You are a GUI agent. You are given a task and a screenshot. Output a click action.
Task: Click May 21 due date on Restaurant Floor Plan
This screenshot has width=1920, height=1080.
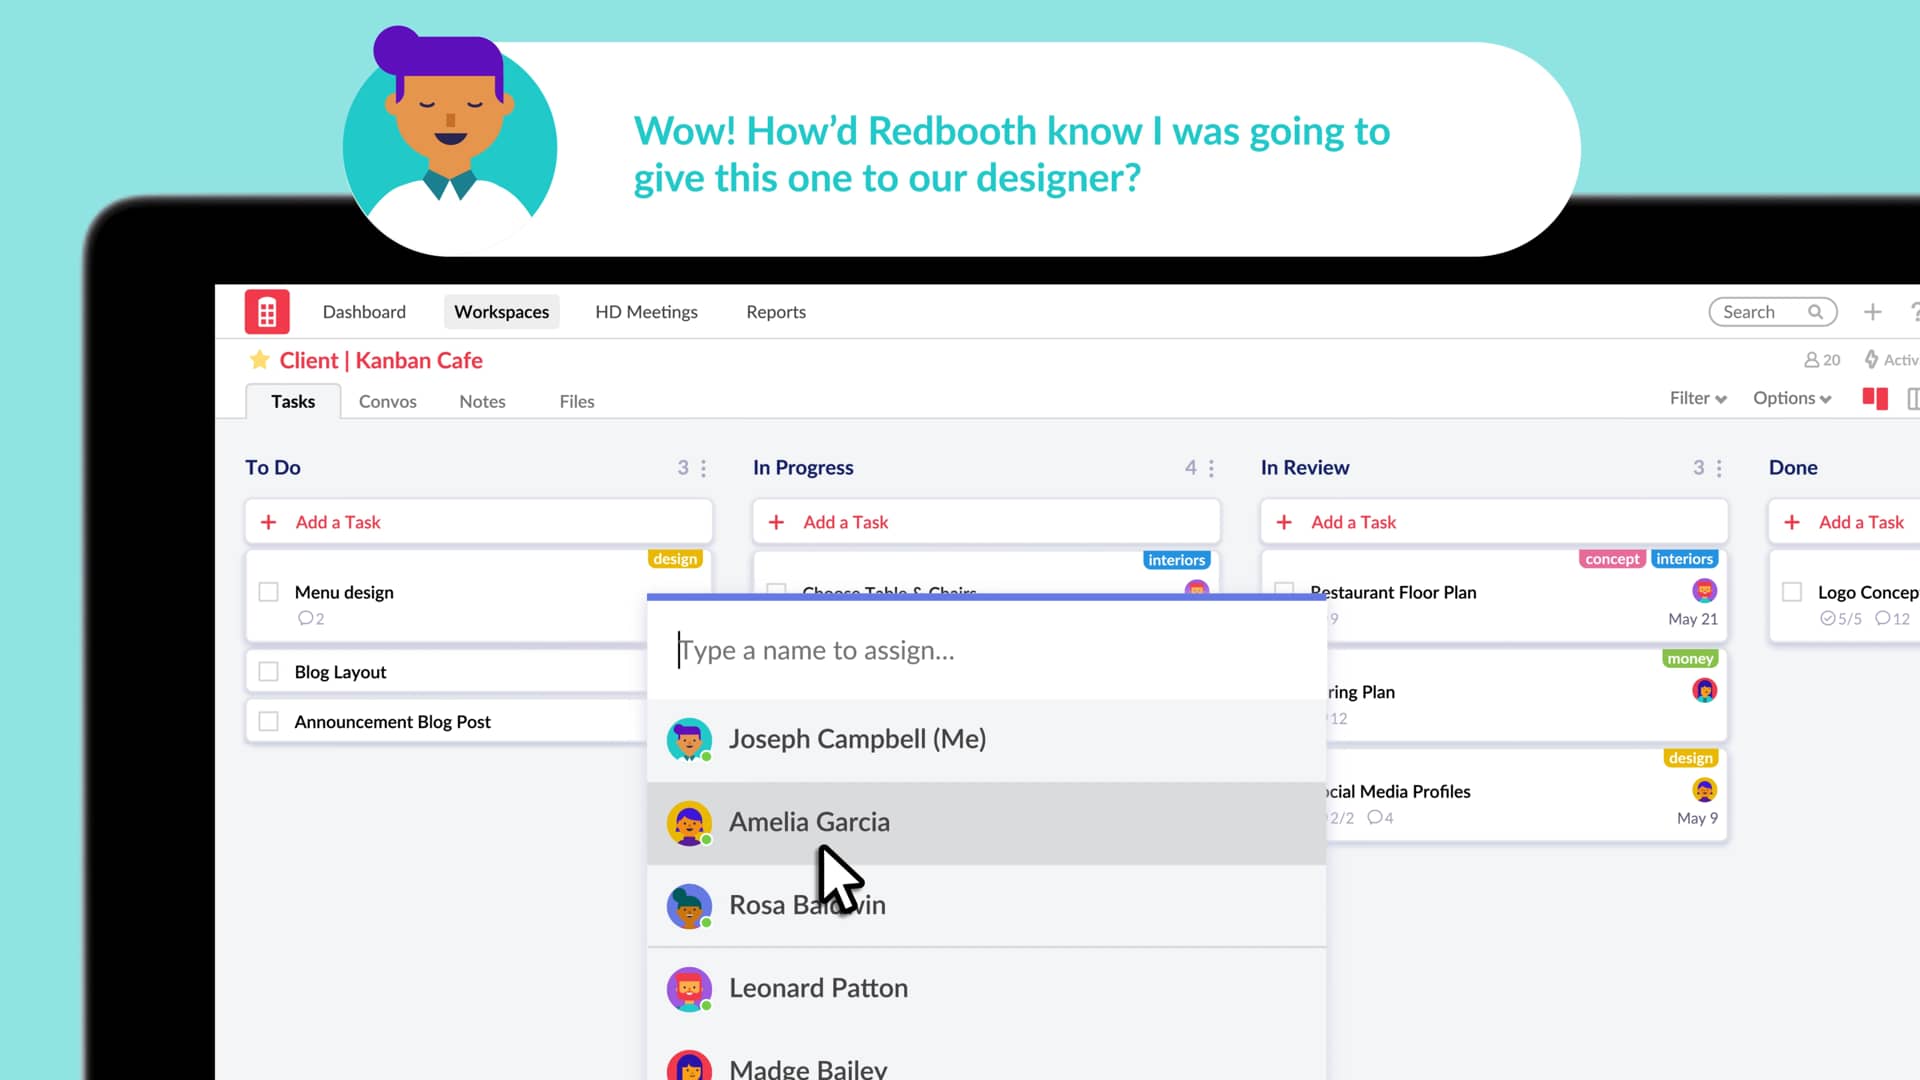(x=1692, y=619)
